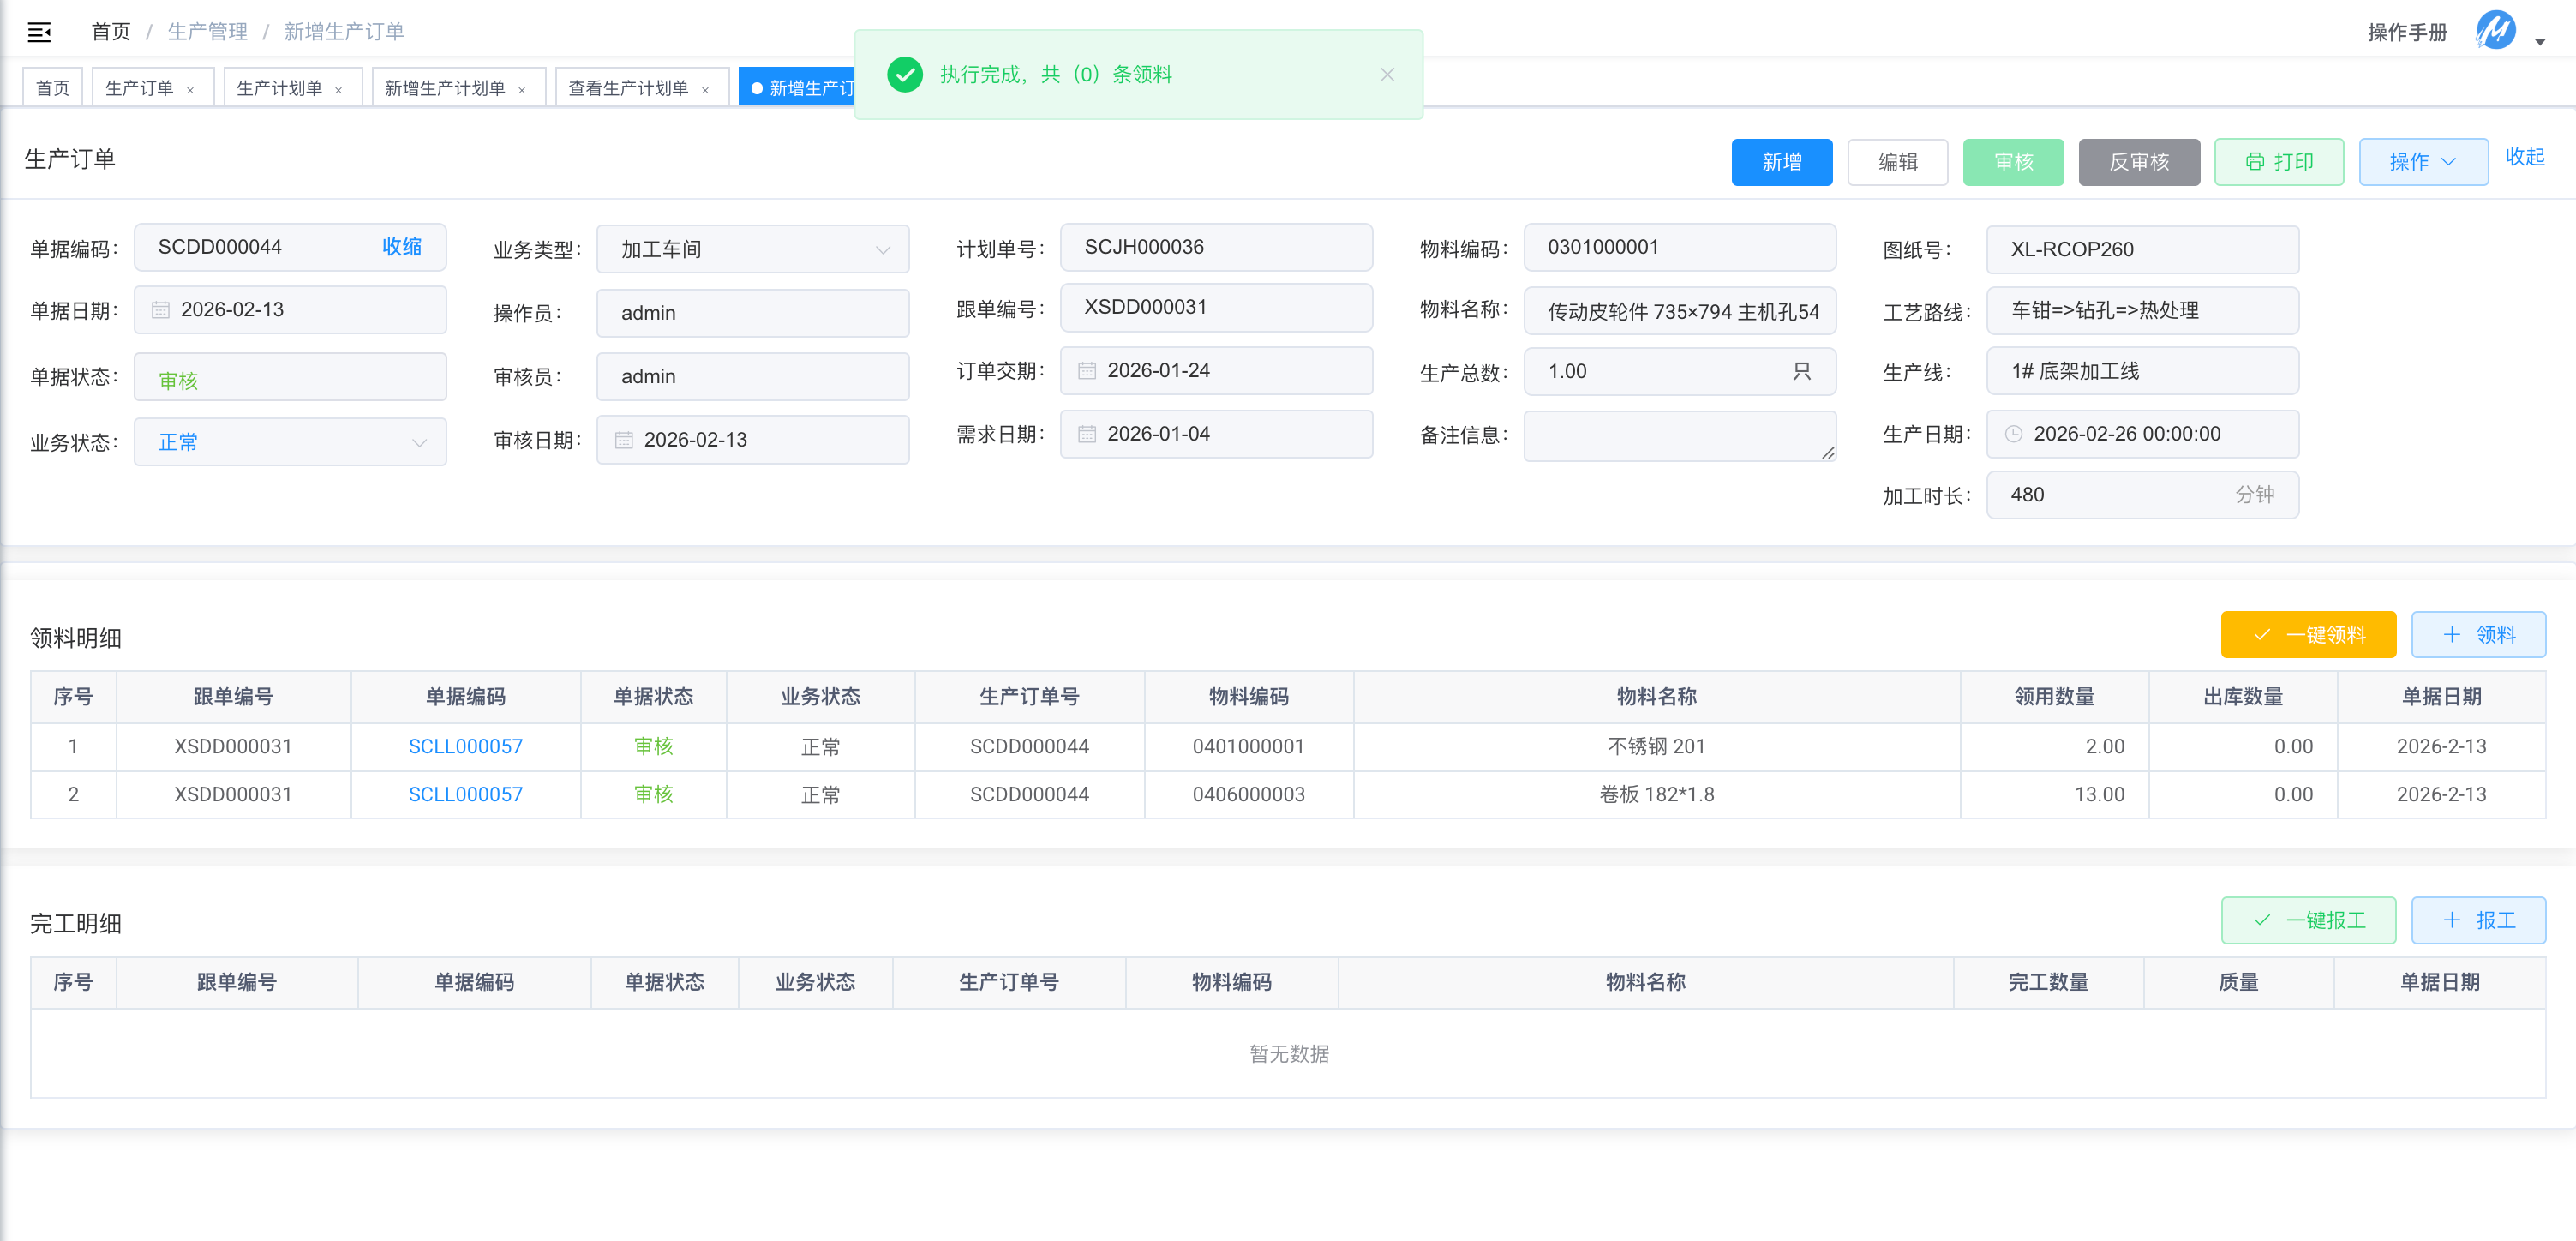Click the 反审核 button
The image size is (2576, 1241).
point(2138,162)
